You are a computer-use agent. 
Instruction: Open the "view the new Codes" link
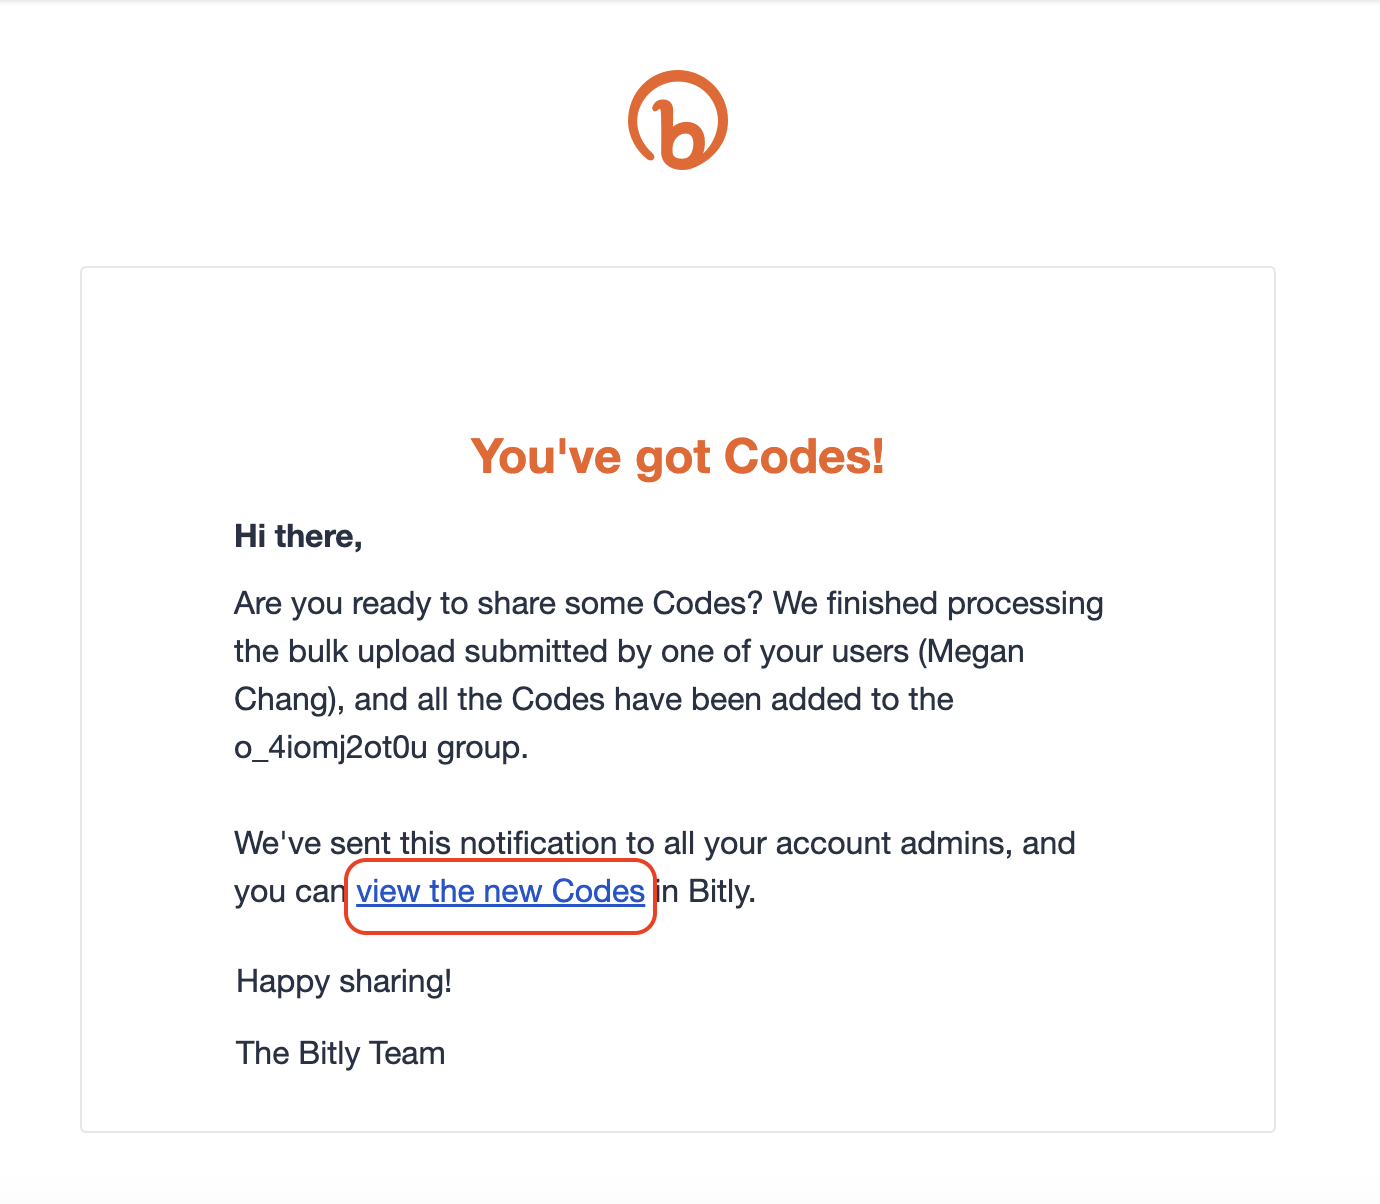tap(500, 891)
